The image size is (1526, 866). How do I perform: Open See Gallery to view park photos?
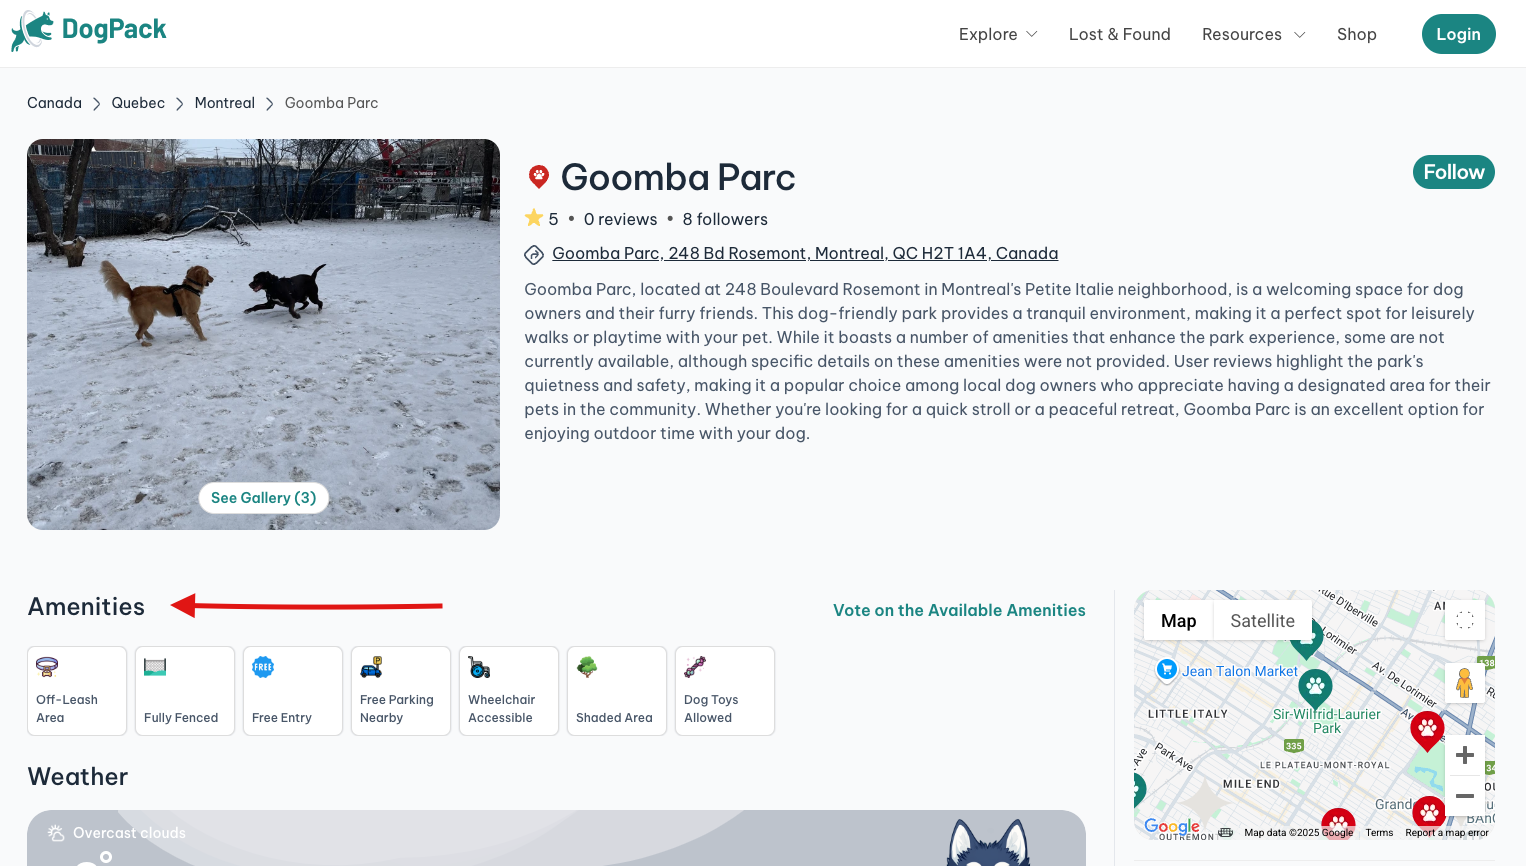[x=263, y=497]
